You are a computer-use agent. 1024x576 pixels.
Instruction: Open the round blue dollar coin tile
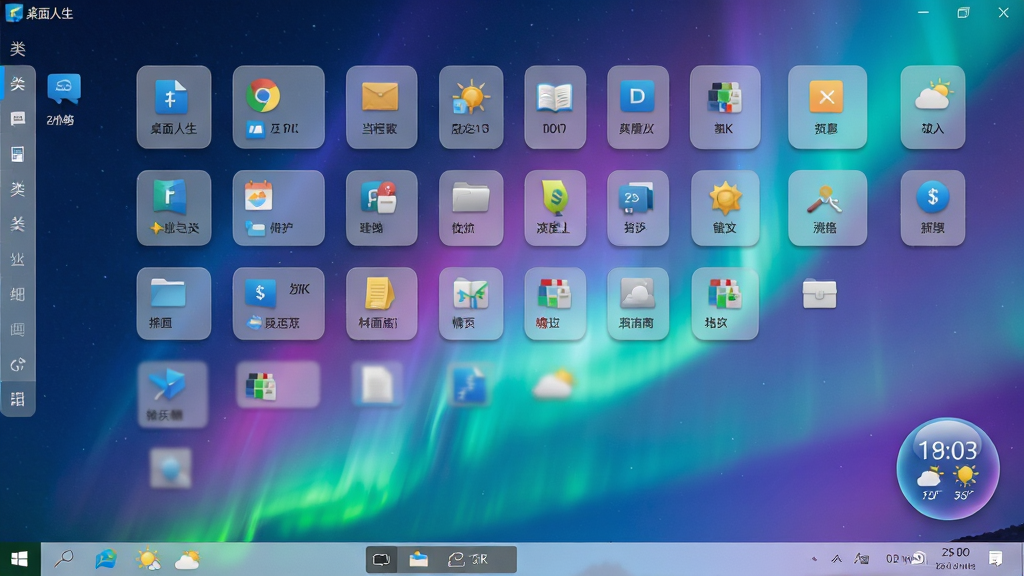pyautogui.click(x=933, y=208)
